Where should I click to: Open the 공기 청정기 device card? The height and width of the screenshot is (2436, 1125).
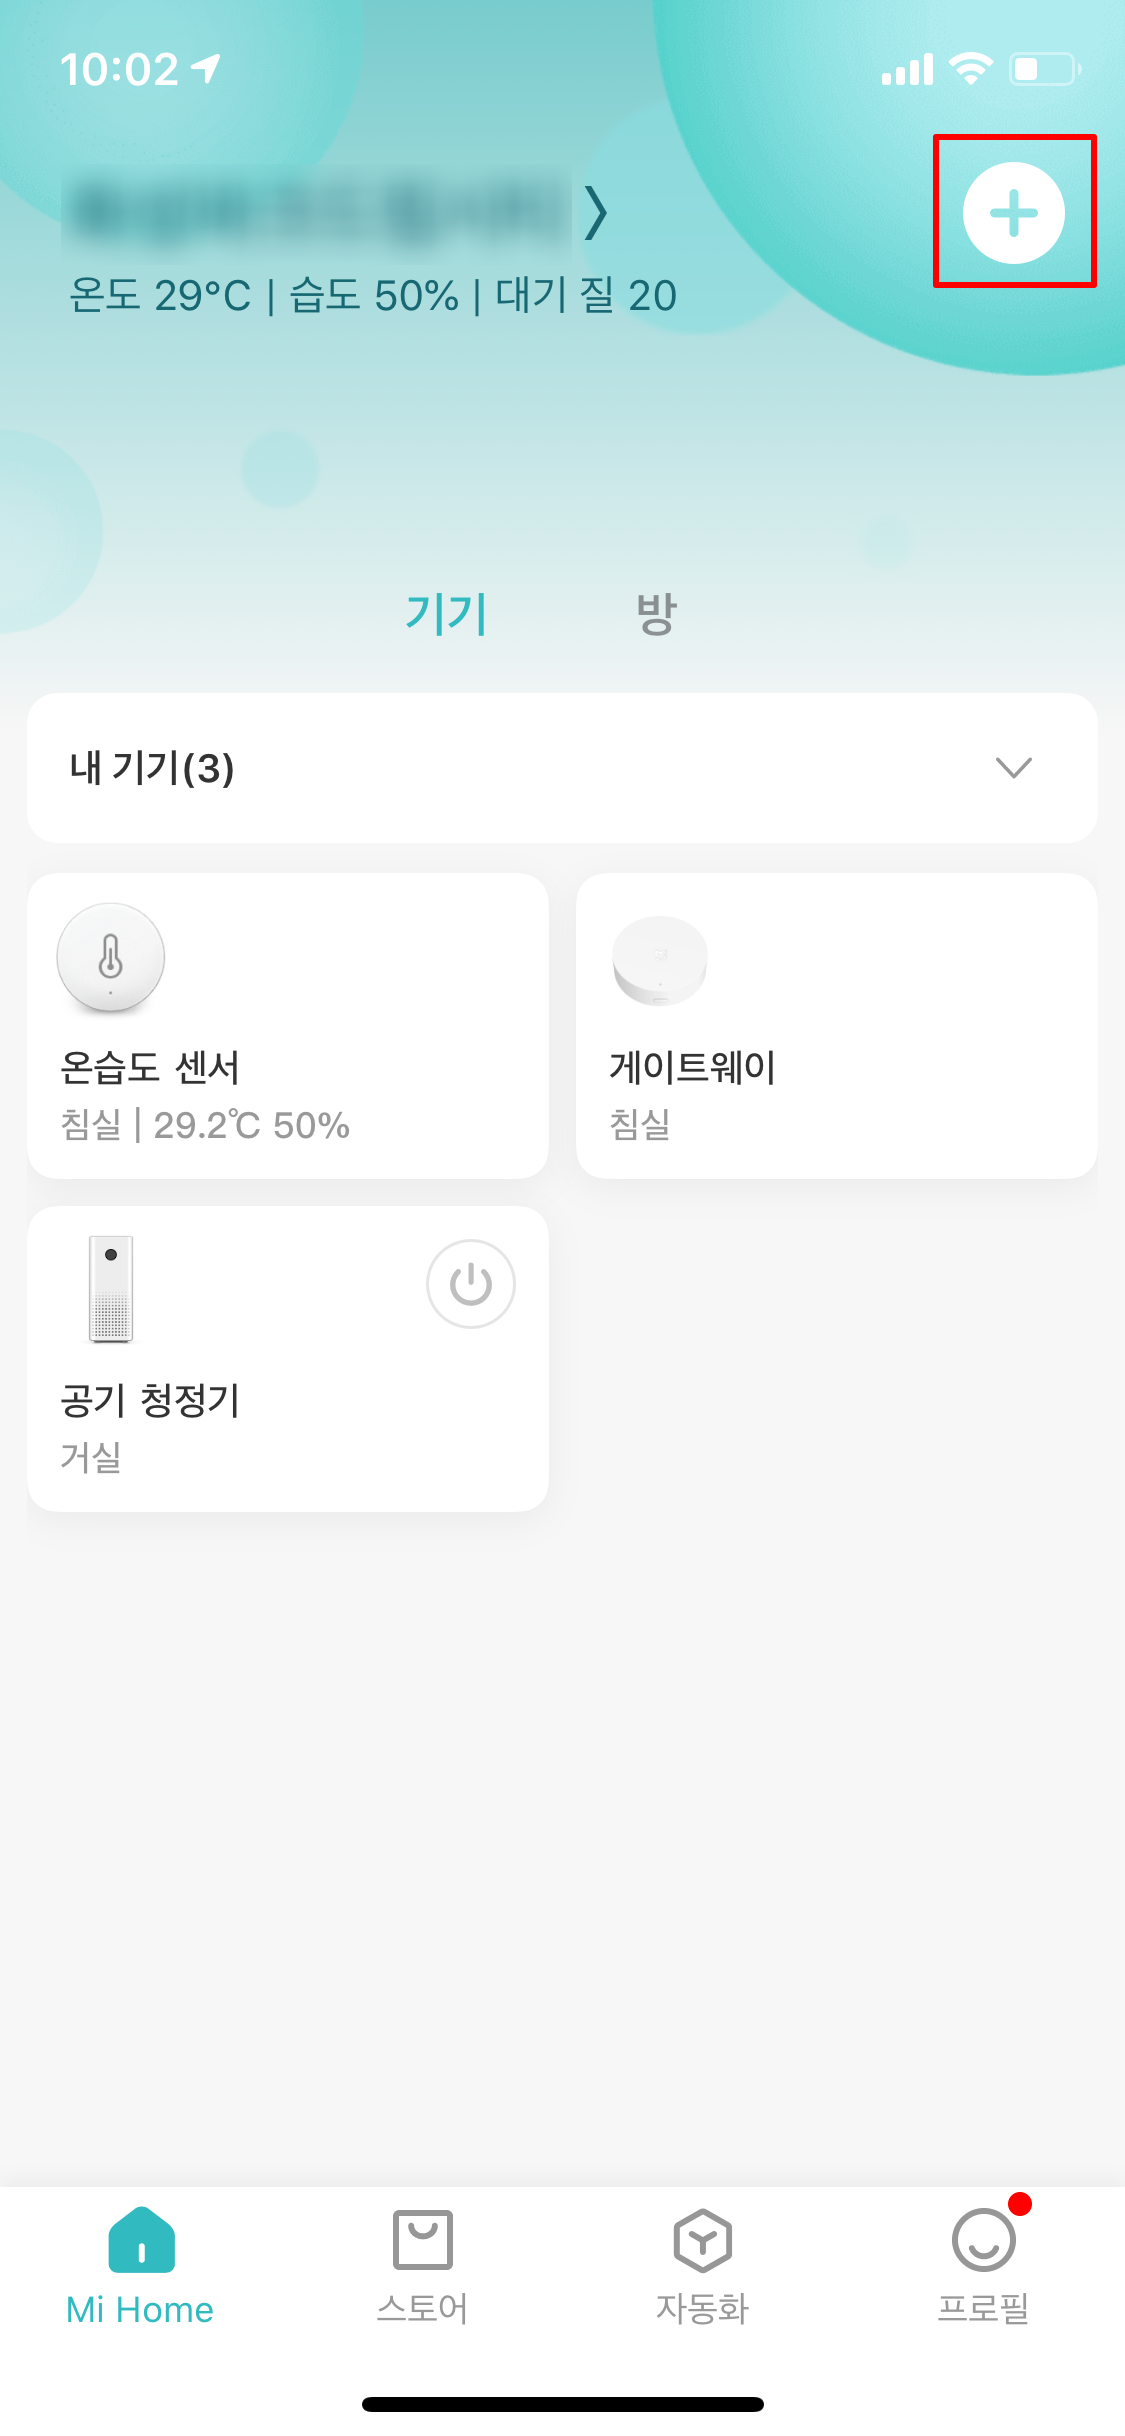pyautogui.click(x=288, y=1359)
